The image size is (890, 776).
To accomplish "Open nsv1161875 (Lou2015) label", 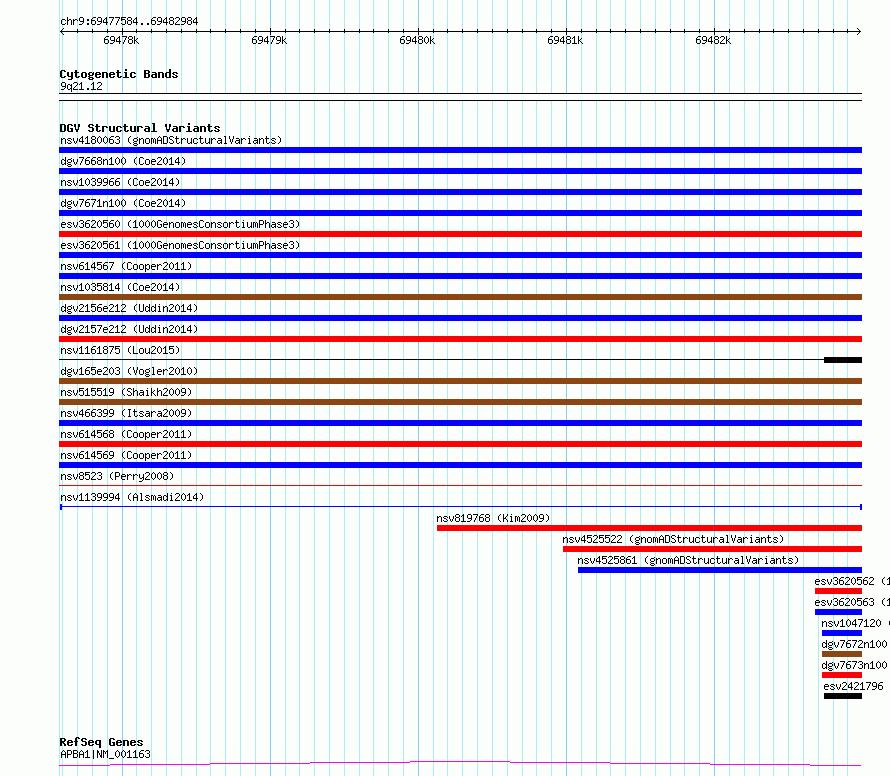I will pyautogui.click(x=120, y=350).
